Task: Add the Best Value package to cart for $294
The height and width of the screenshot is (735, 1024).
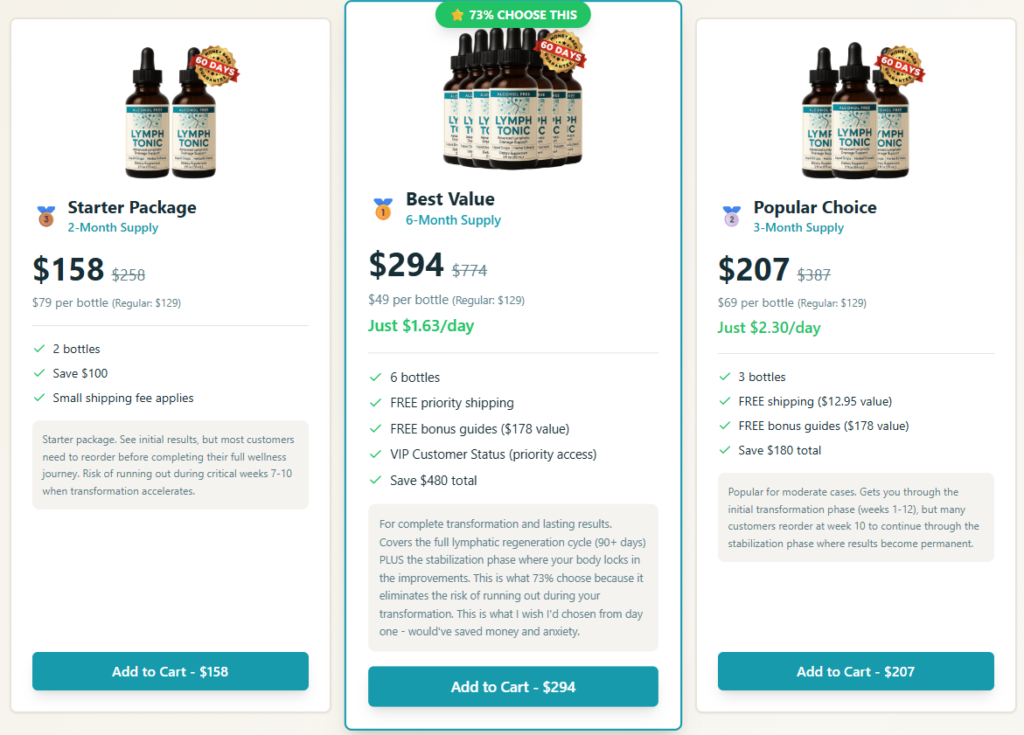Action: (513, 687)
